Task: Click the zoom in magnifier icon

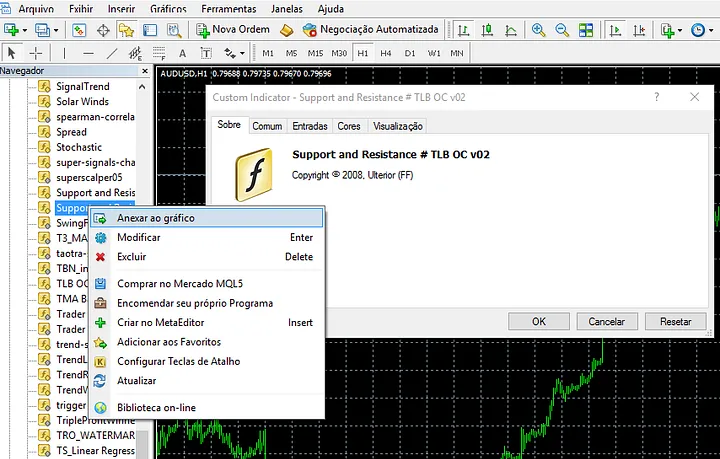Action: 540,30
